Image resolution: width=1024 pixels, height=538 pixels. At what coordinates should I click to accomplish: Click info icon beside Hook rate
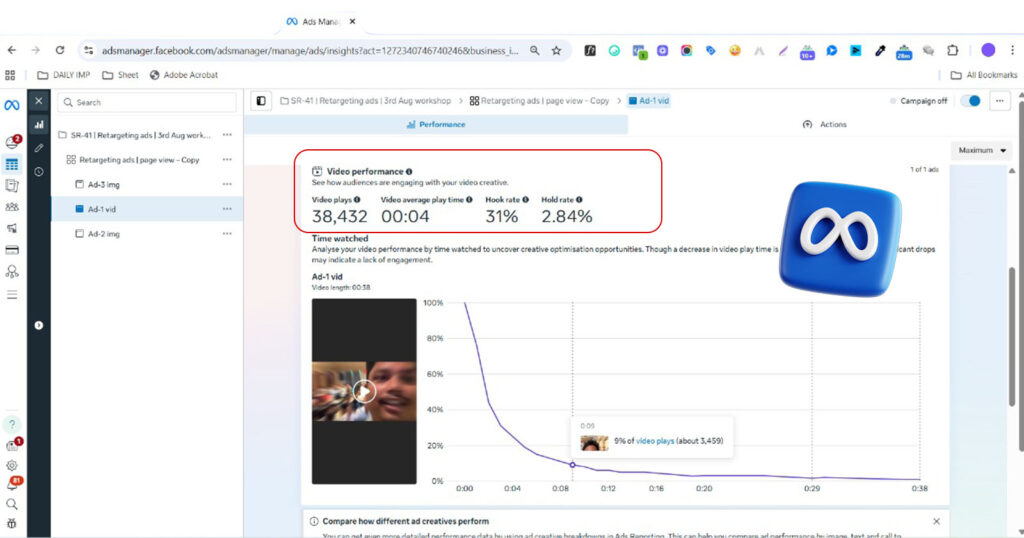pos(525,200)
